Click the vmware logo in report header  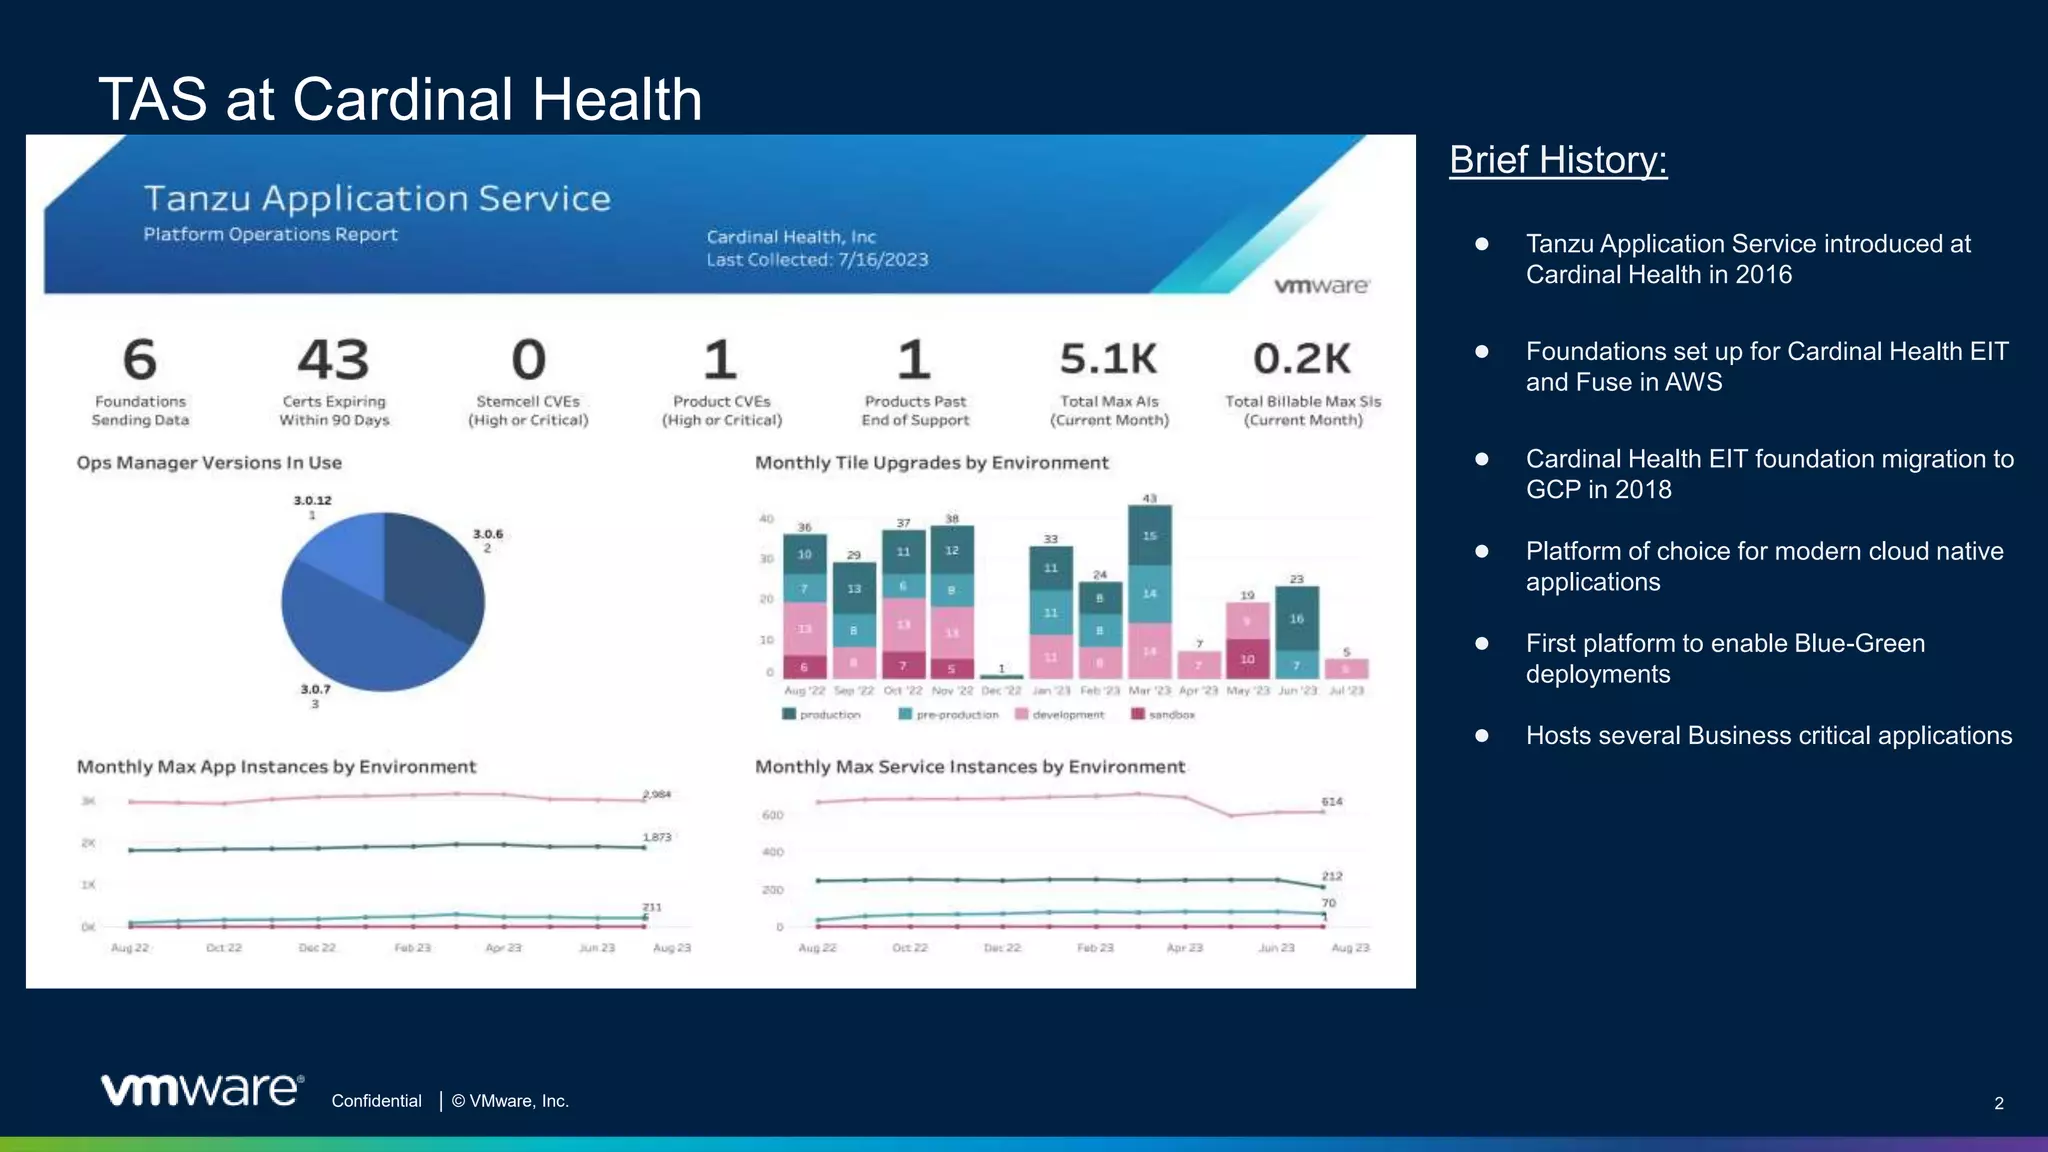pos(1321,286)
